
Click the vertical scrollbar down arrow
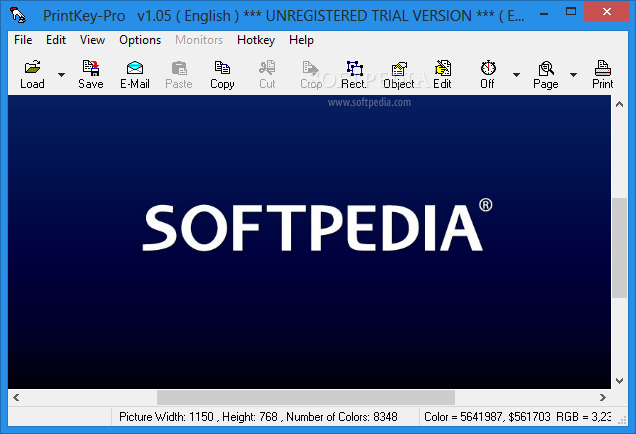point(619,380)
